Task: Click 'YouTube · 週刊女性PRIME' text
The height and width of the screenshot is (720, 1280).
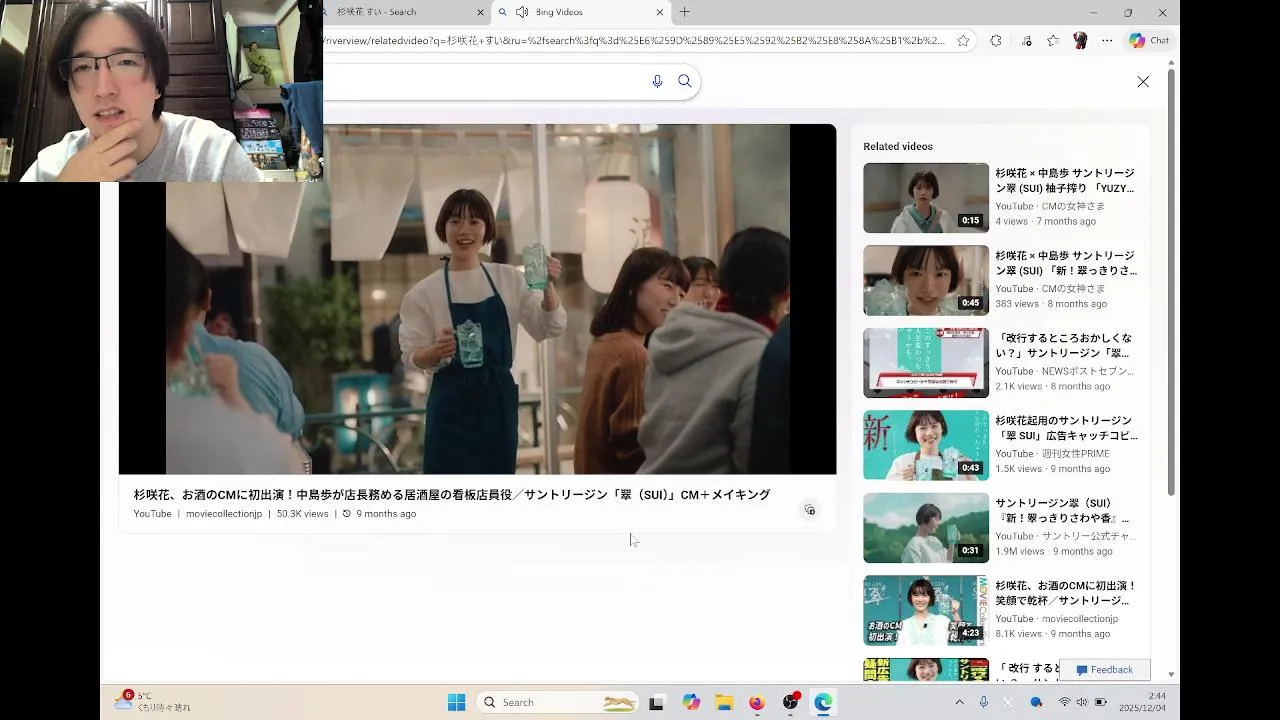Action: pyautogui.click(x=1052, y=454)
